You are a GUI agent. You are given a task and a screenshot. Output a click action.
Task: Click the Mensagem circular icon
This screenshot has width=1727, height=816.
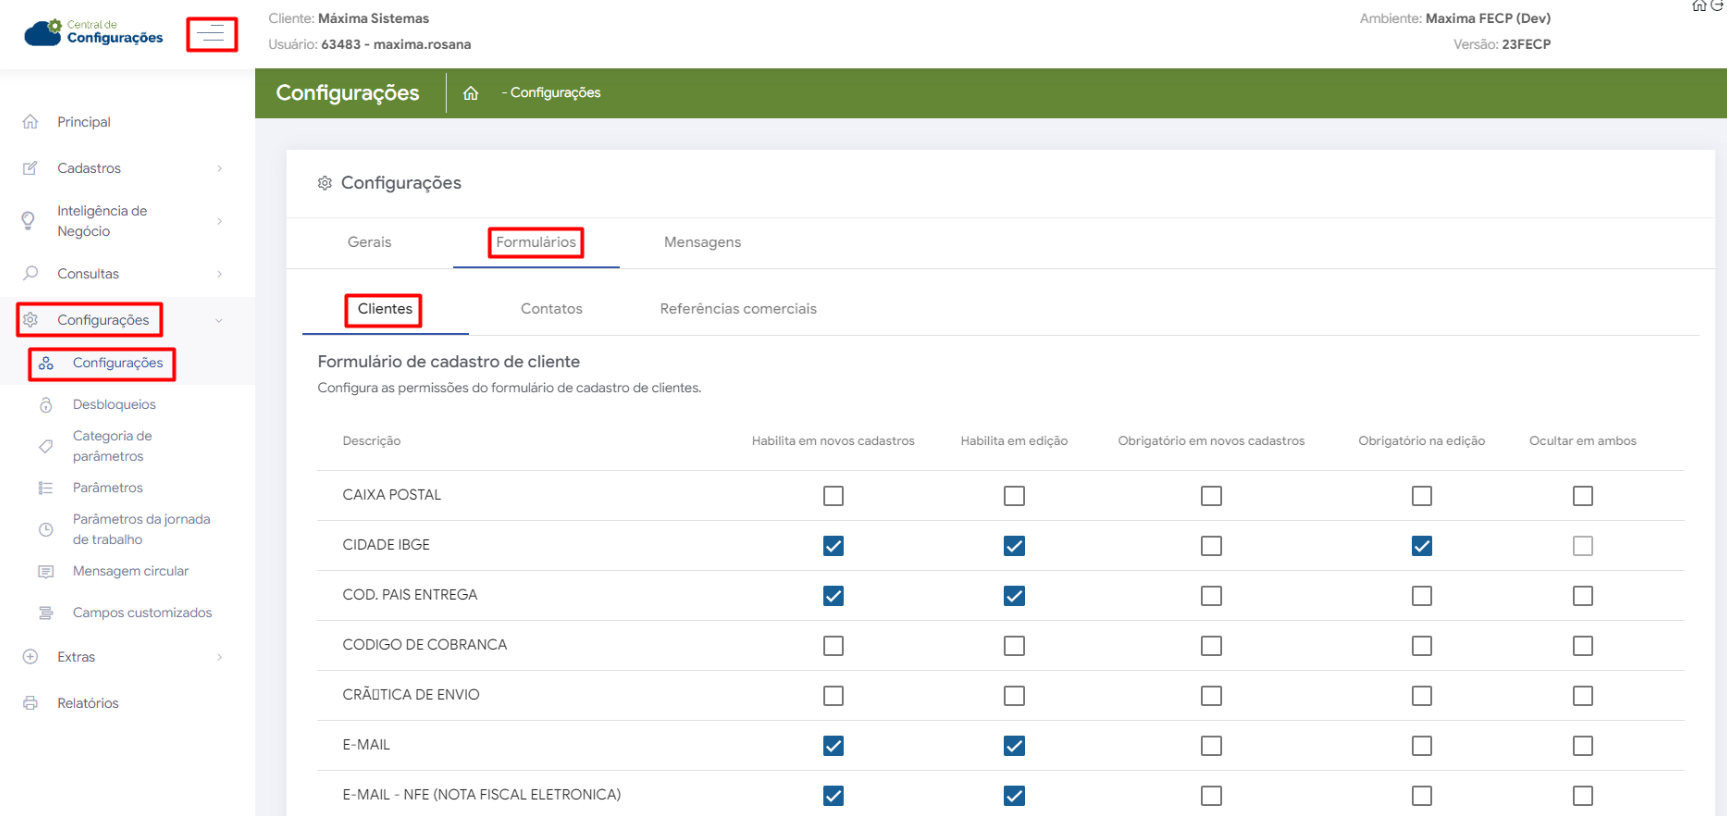[x=46, y=572]
